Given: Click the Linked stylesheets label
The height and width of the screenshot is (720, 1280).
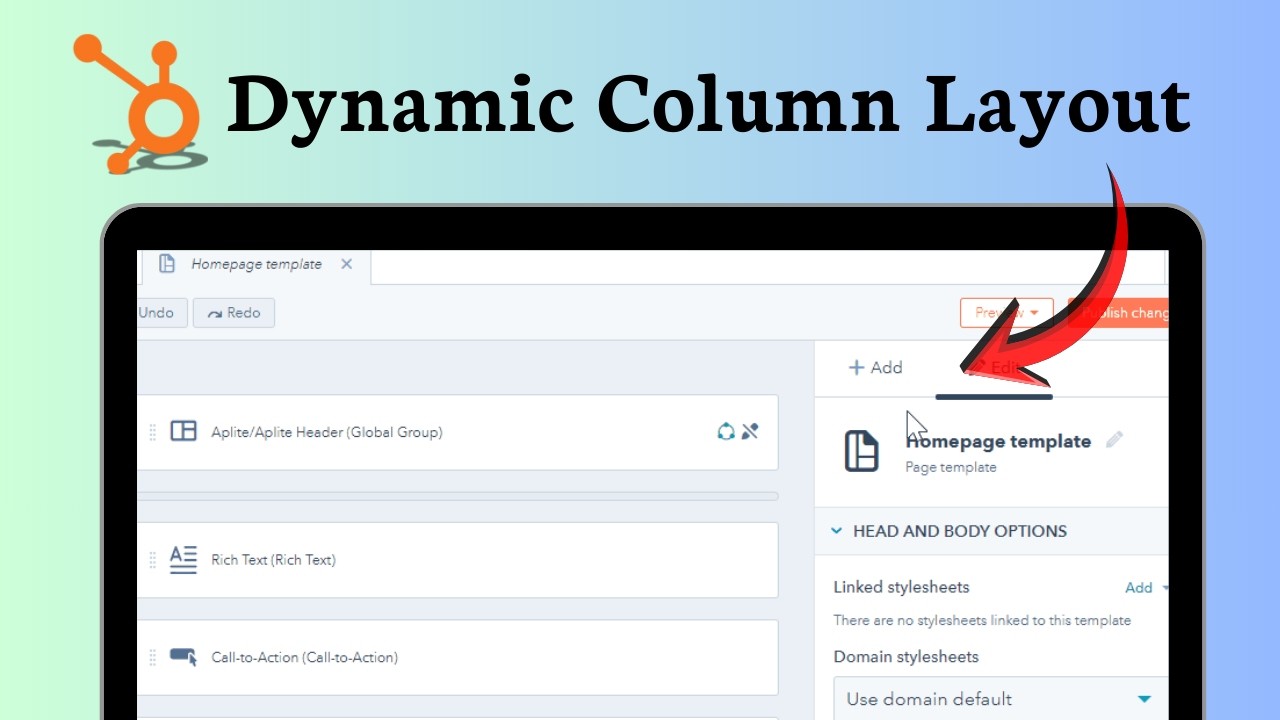Looking at the screenshot, I should pos(901,587).
